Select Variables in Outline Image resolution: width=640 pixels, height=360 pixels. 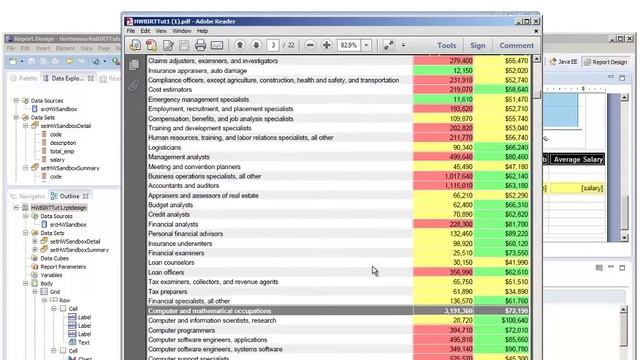[x=51, y=275]
